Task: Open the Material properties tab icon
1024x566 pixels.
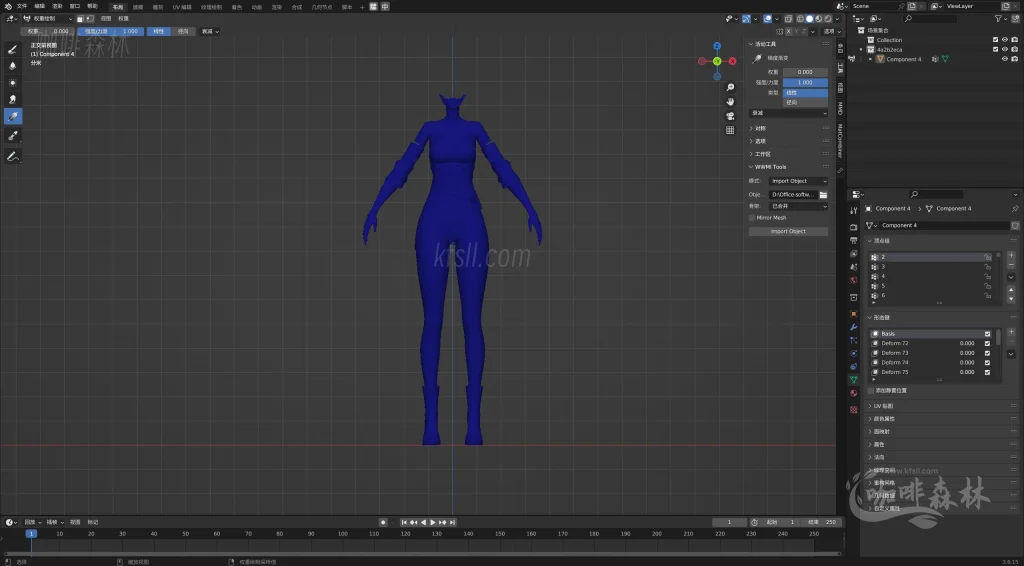Action: (854, 393)
